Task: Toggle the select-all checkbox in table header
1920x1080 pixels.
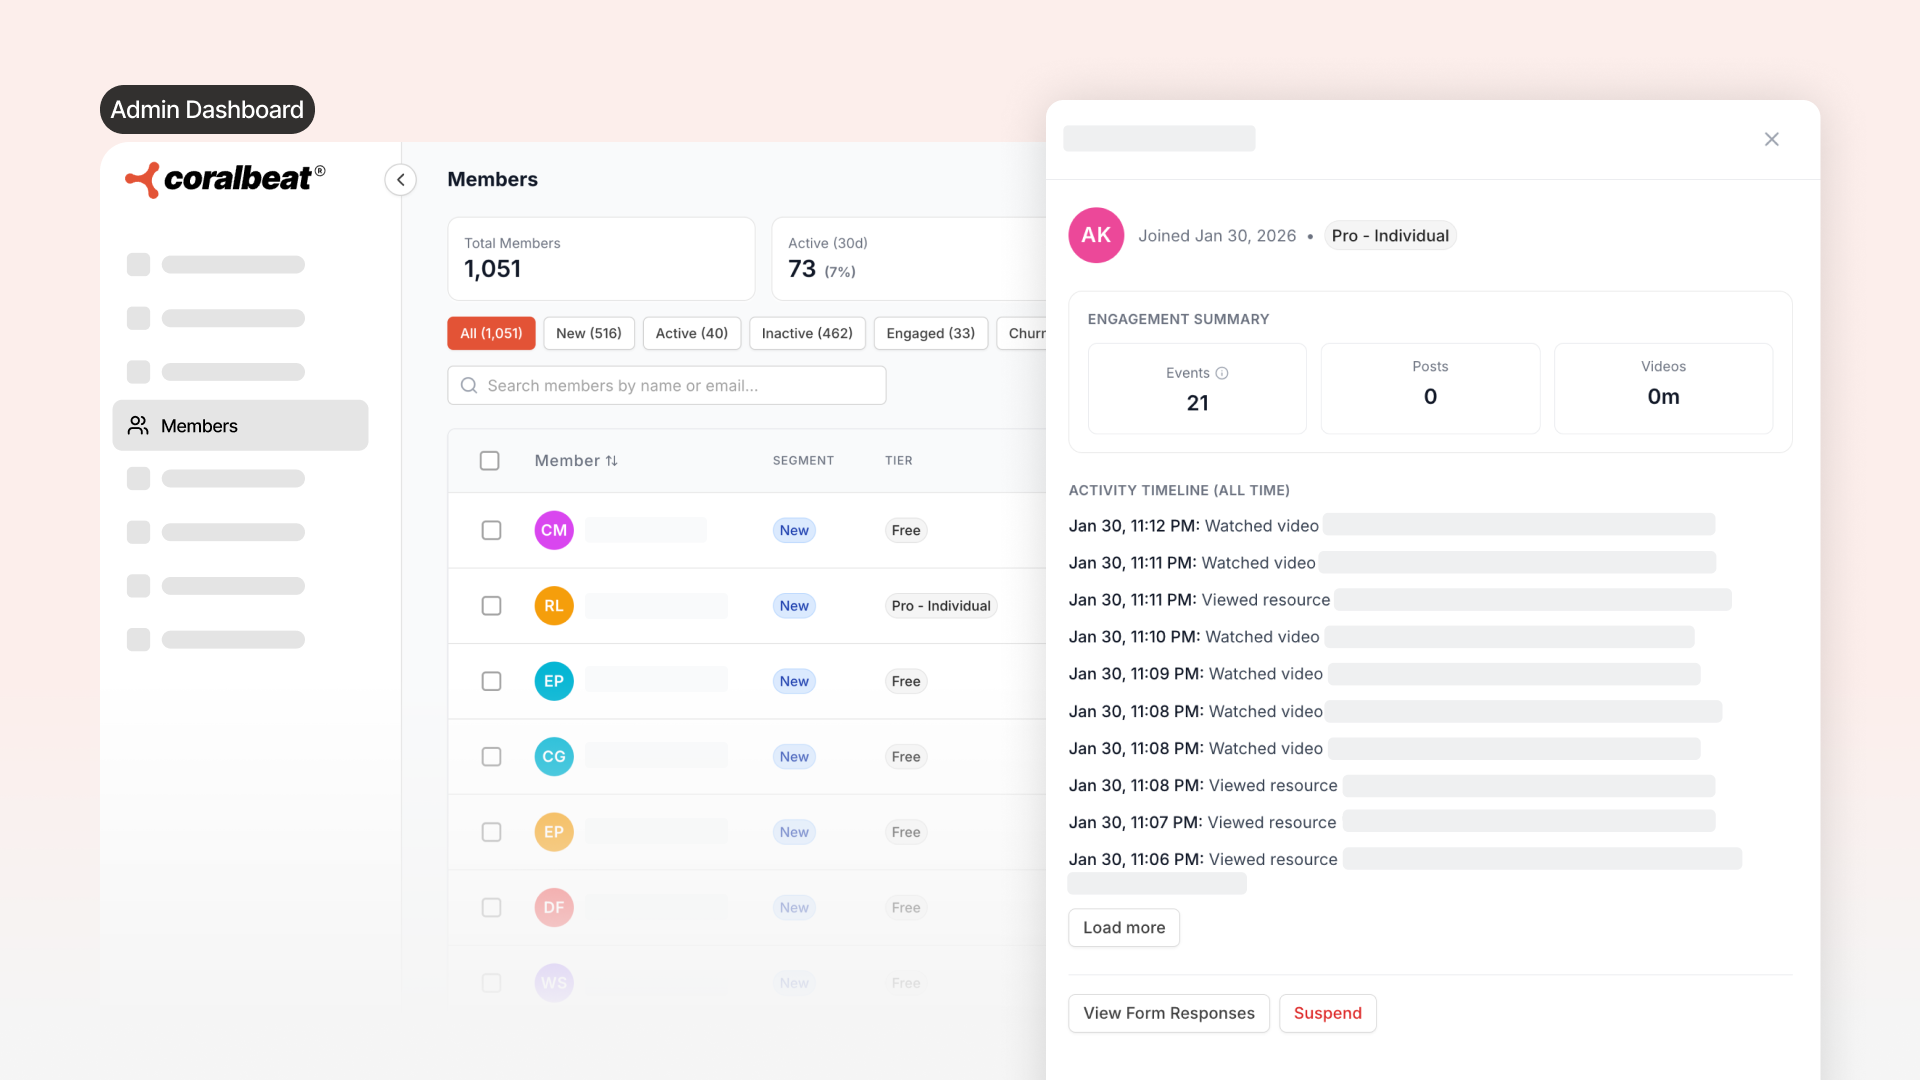Action: (x=490, y=460)
